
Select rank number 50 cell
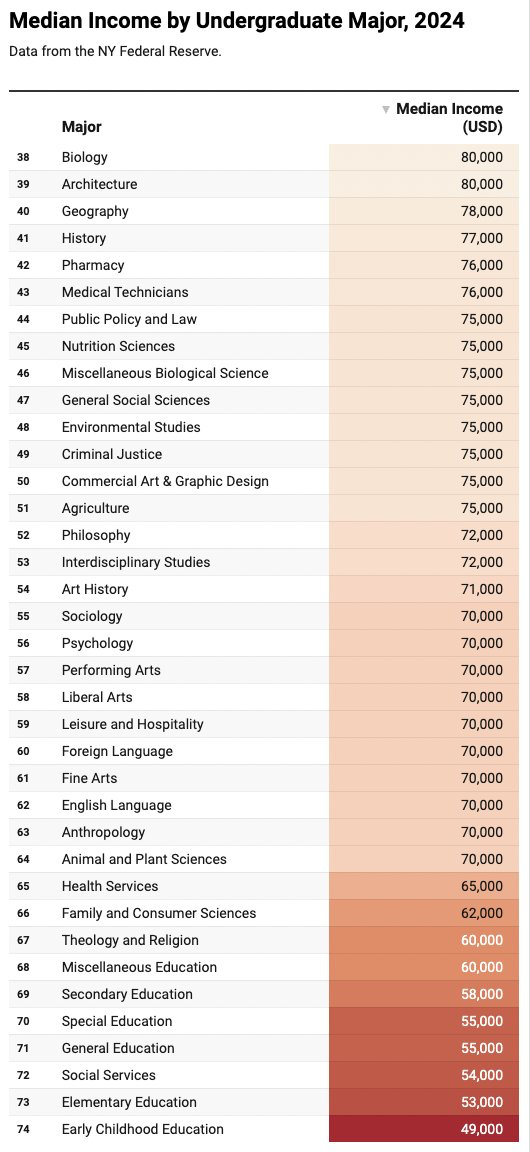(23, 481)
